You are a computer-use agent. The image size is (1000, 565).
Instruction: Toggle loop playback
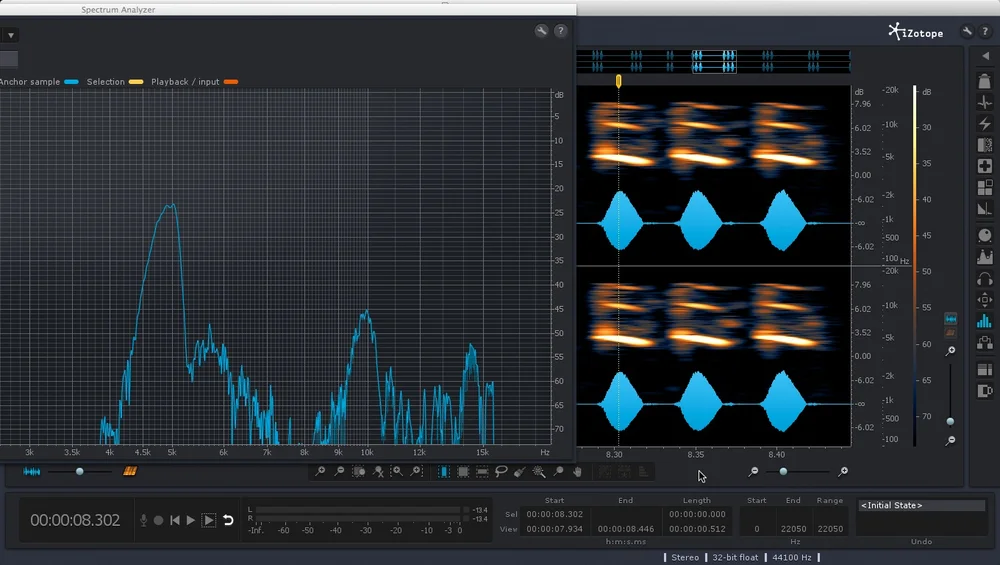[x=228, y=520]
